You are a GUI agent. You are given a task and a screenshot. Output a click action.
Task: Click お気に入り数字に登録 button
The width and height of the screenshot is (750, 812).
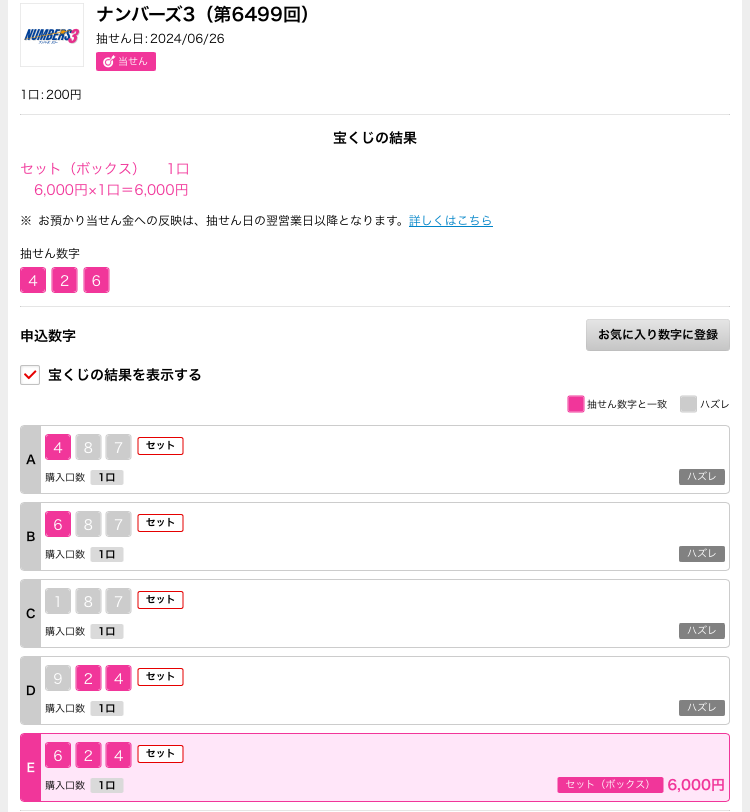(x=658, y=335)
